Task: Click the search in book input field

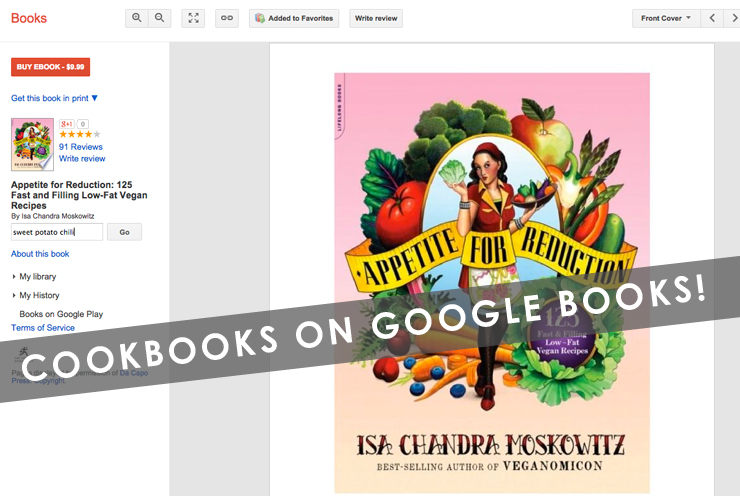Action: click(x=57, y=232)
